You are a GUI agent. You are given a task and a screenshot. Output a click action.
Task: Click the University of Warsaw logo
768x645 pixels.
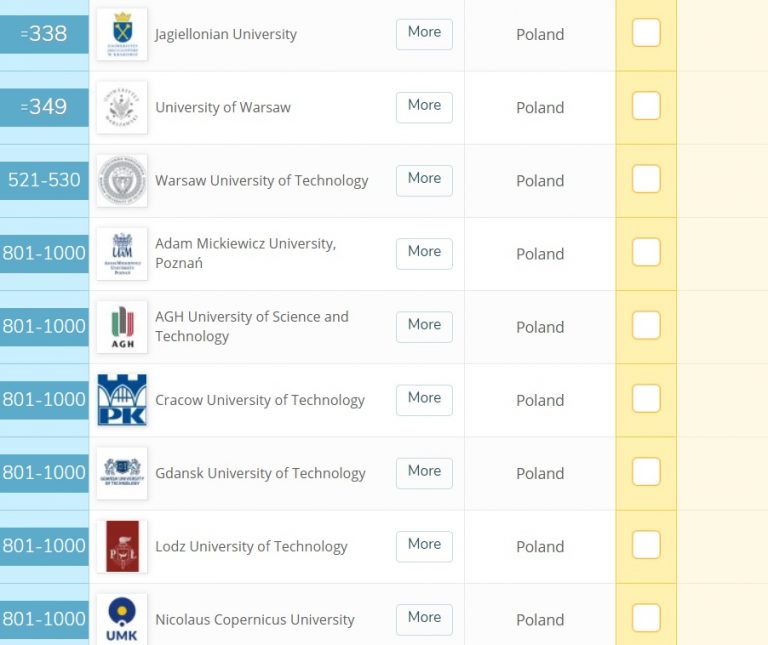click(122, 107)
